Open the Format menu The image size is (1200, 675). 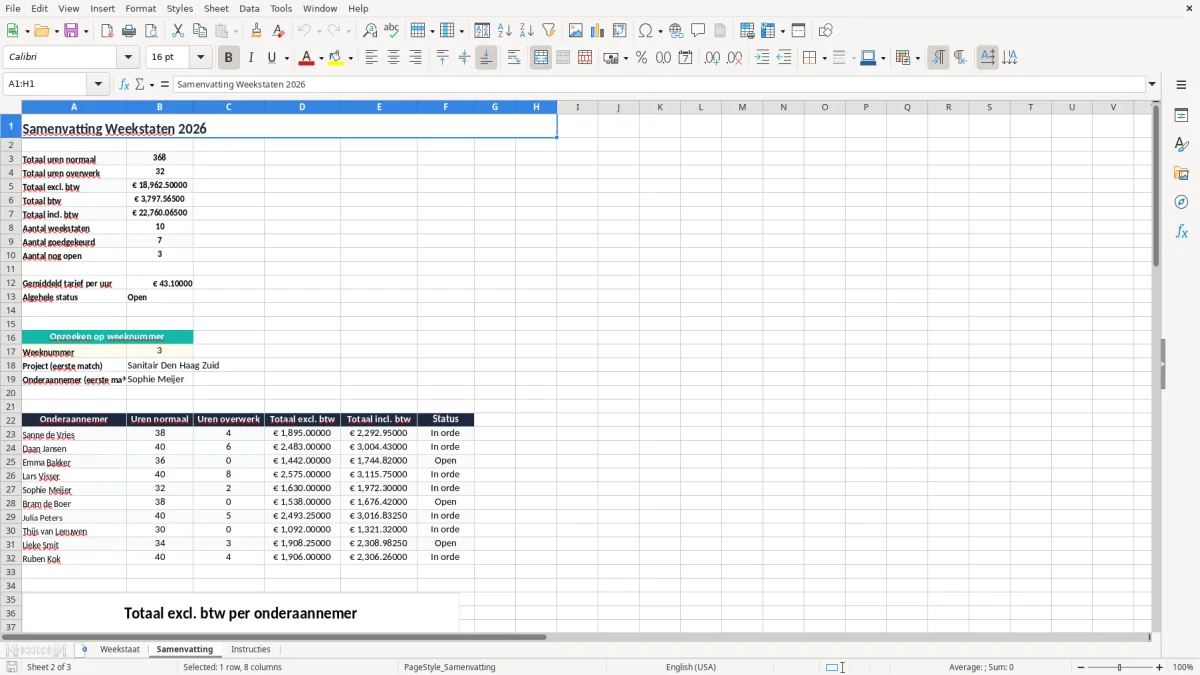140,8
